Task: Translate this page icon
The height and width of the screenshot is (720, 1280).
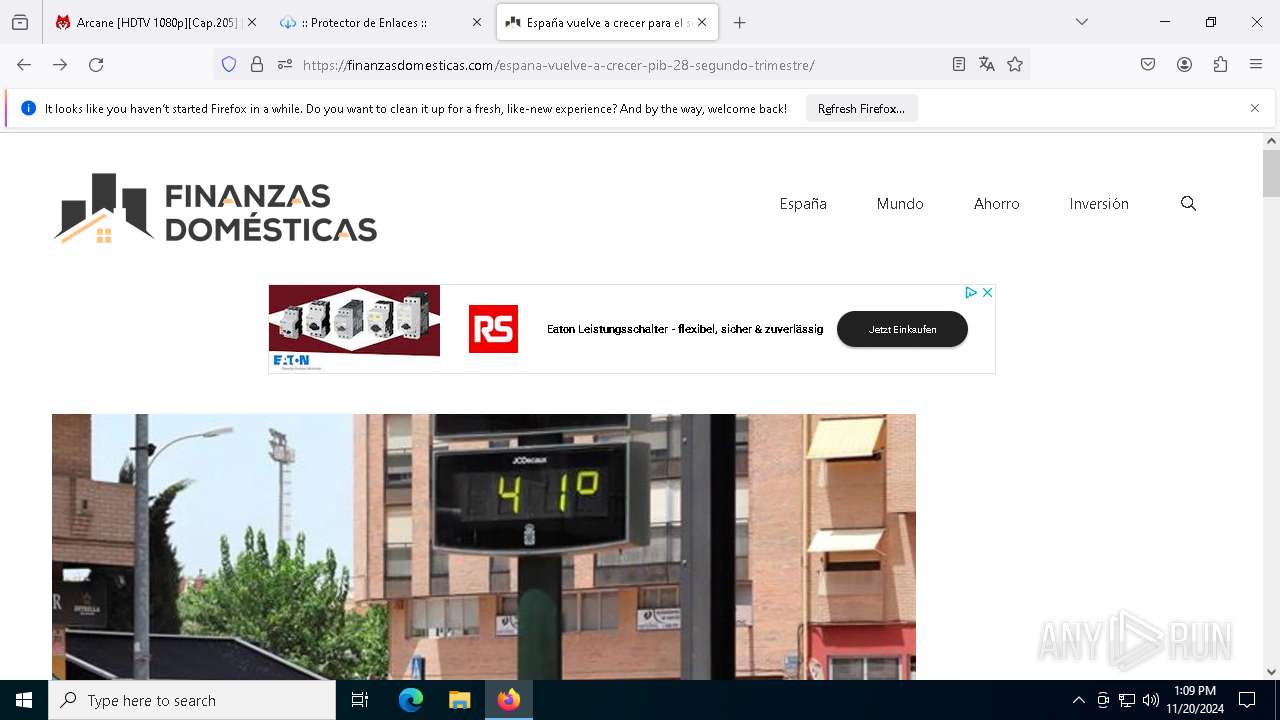Action: (987, 64)
